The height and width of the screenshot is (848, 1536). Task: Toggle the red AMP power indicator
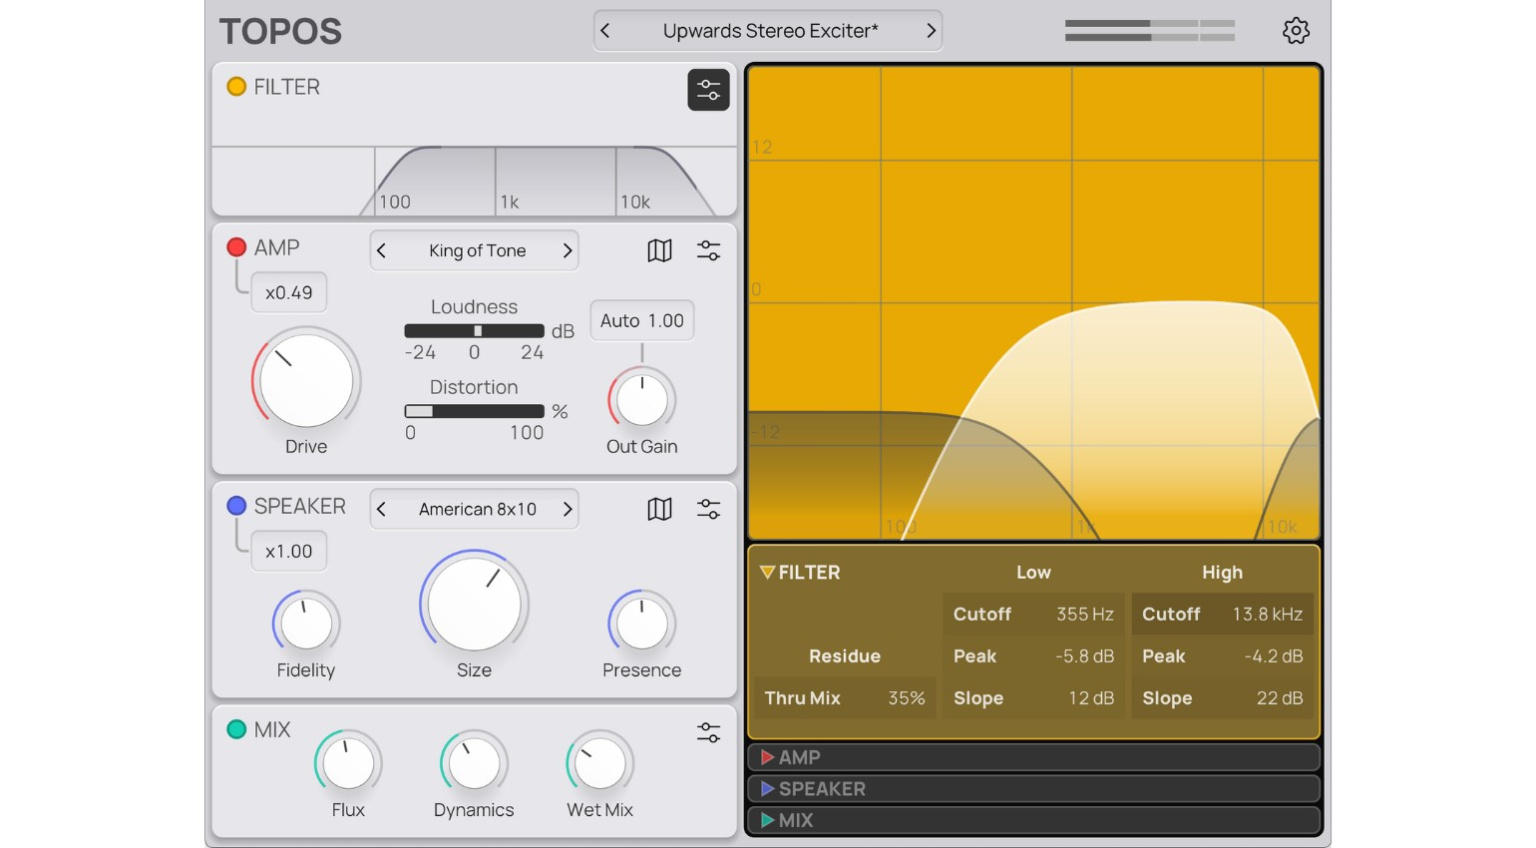tap(237, 247)
